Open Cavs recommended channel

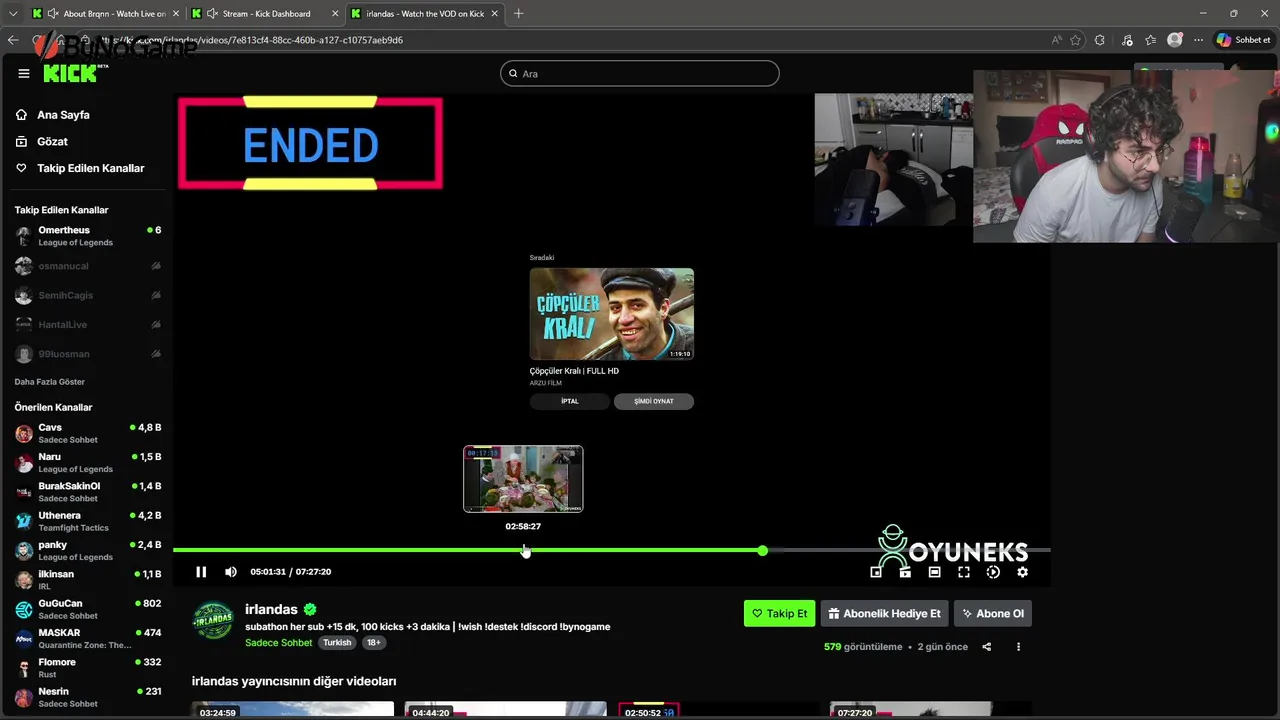pyautogui.click(x=88, y=433)
